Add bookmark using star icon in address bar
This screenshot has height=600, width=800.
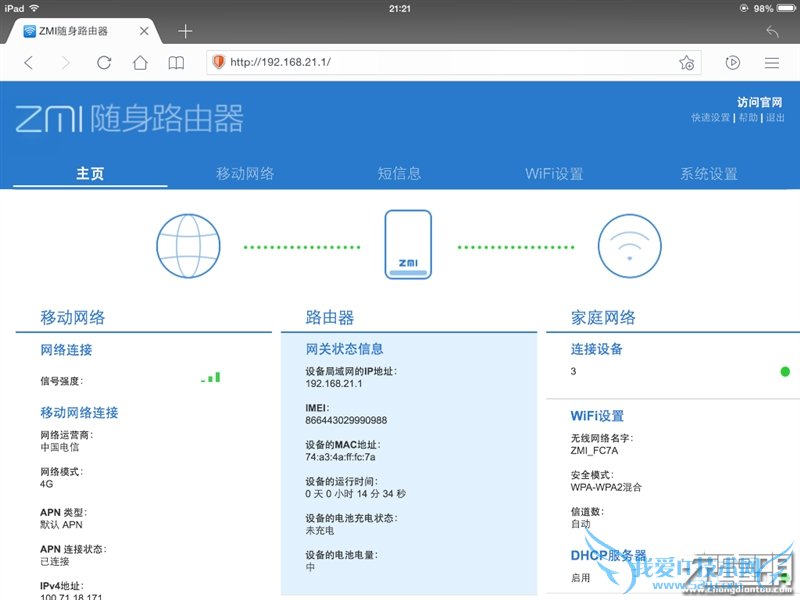click(x=686, y=63)
